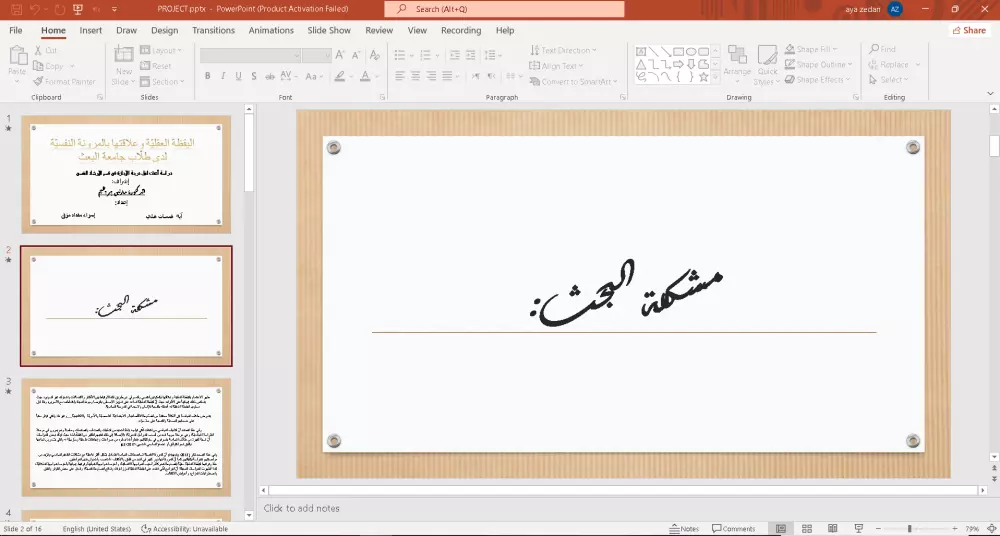Open Change Case dropdown
The height and width of the screenshot is (536, 1000).
tap(314, 76)
